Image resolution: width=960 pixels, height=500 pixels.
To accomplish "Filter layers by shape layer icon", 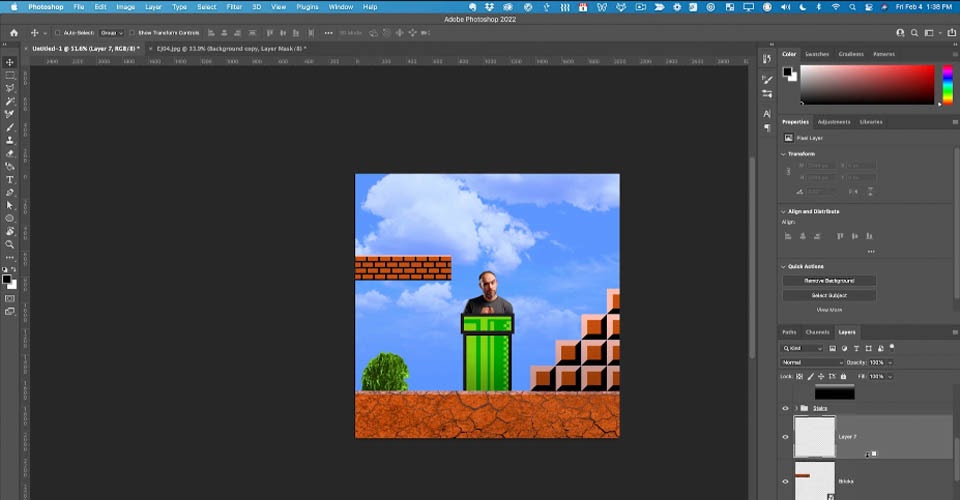I will tap(868, 348).
